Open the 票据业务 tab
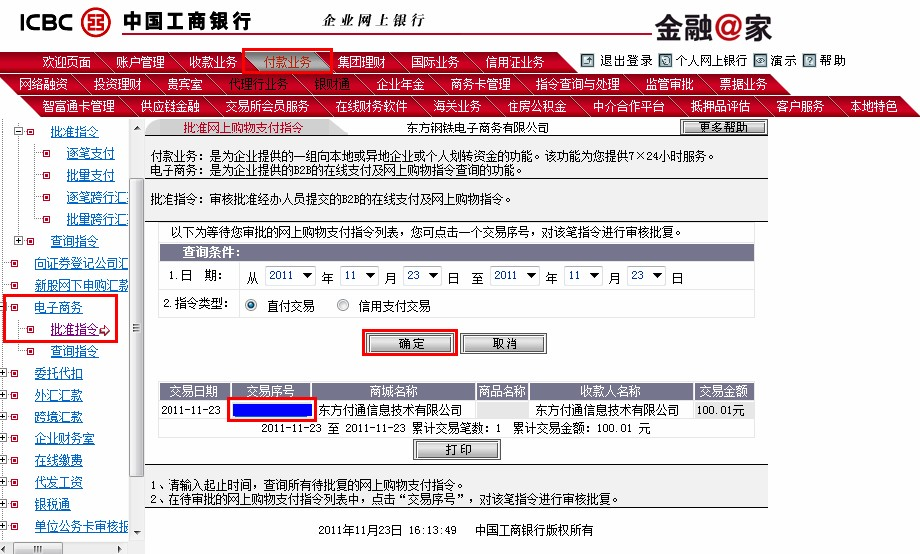920x554 pixels. (743, 85)
